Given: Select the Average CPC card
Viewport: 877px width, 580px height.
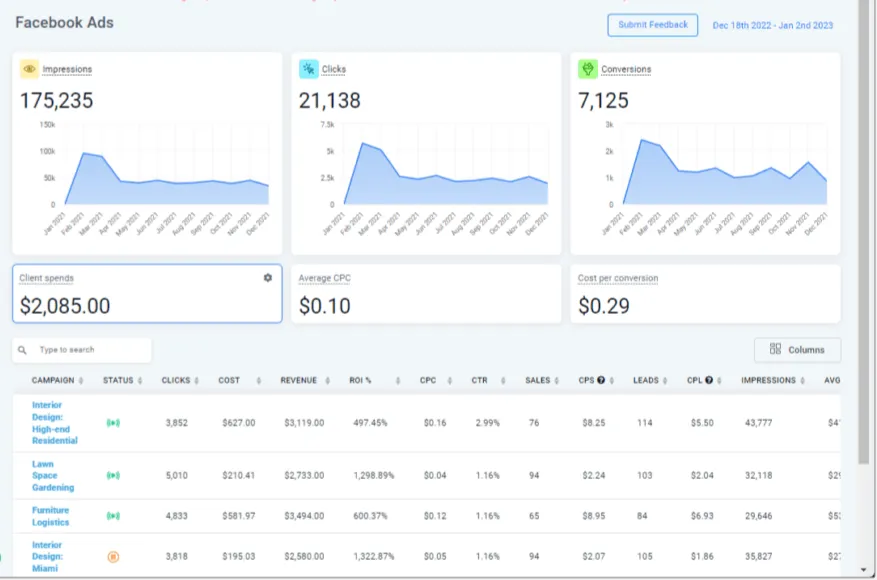Looking at the screenshot, I should pos(426,294).
